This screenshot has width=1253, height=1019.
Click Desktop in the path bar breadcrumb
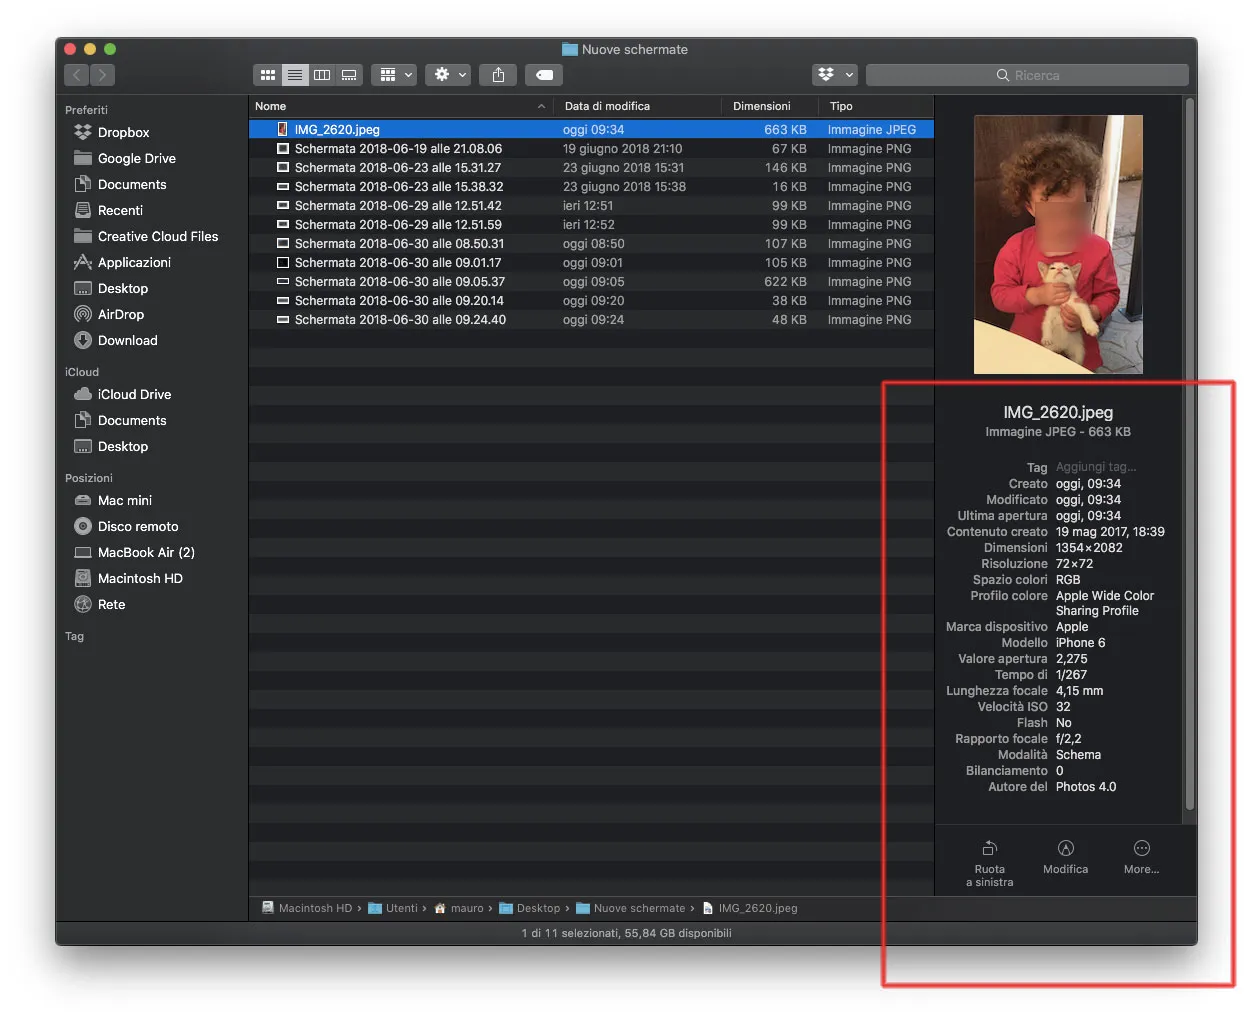pos(538,908)
